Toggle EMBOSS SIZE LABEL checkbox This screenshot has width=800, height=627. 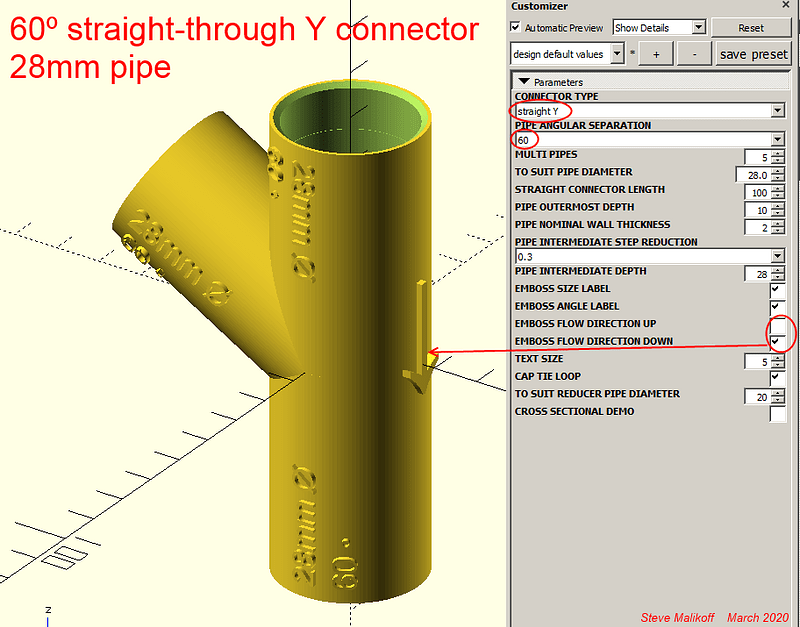pos(777,290)
